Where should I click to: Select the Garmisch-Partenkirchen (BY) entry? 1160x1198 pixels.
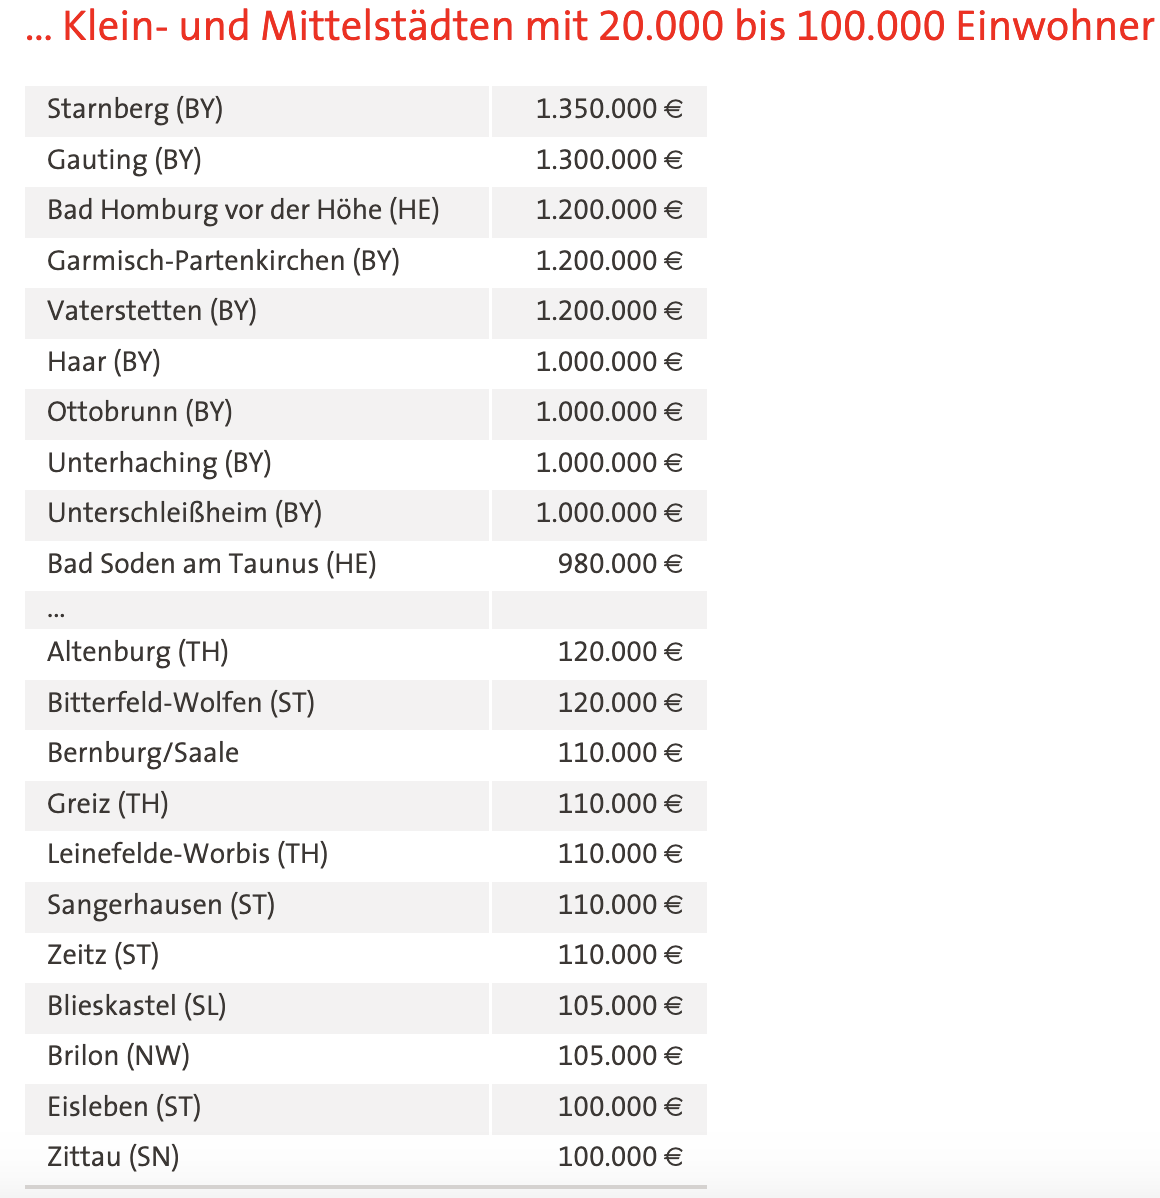point(223,261)
